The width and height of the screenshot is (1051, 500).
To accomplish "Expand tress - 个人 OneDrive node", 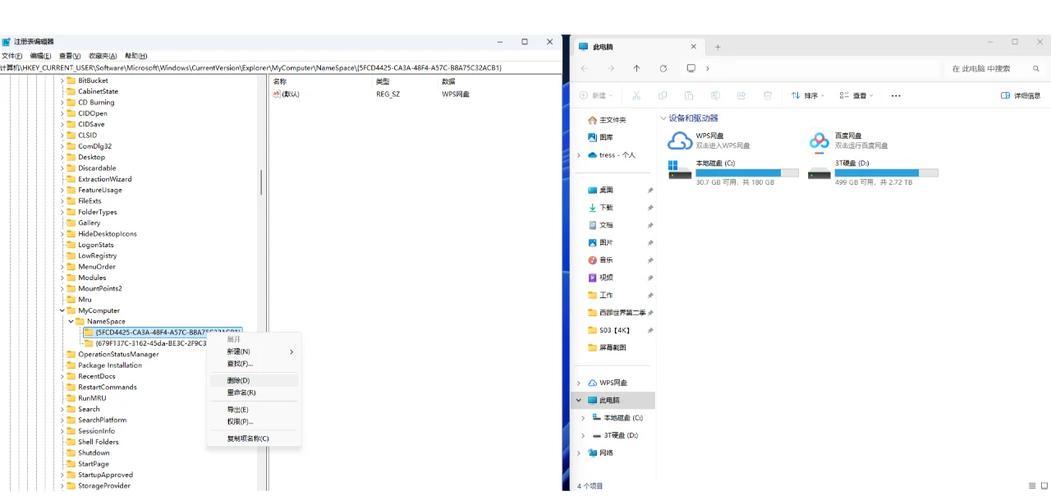I will (x=578, y=155).
